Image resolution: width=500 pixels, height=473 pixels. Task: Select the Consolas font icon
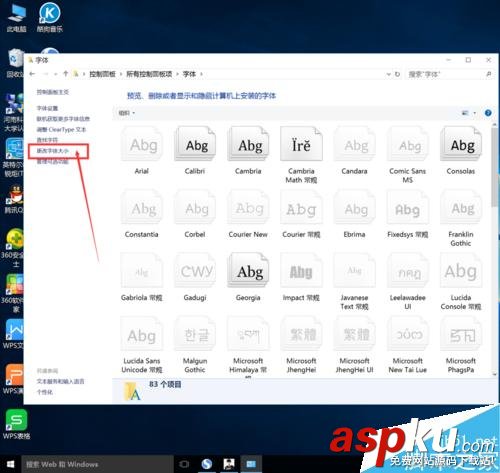(461, 144)
